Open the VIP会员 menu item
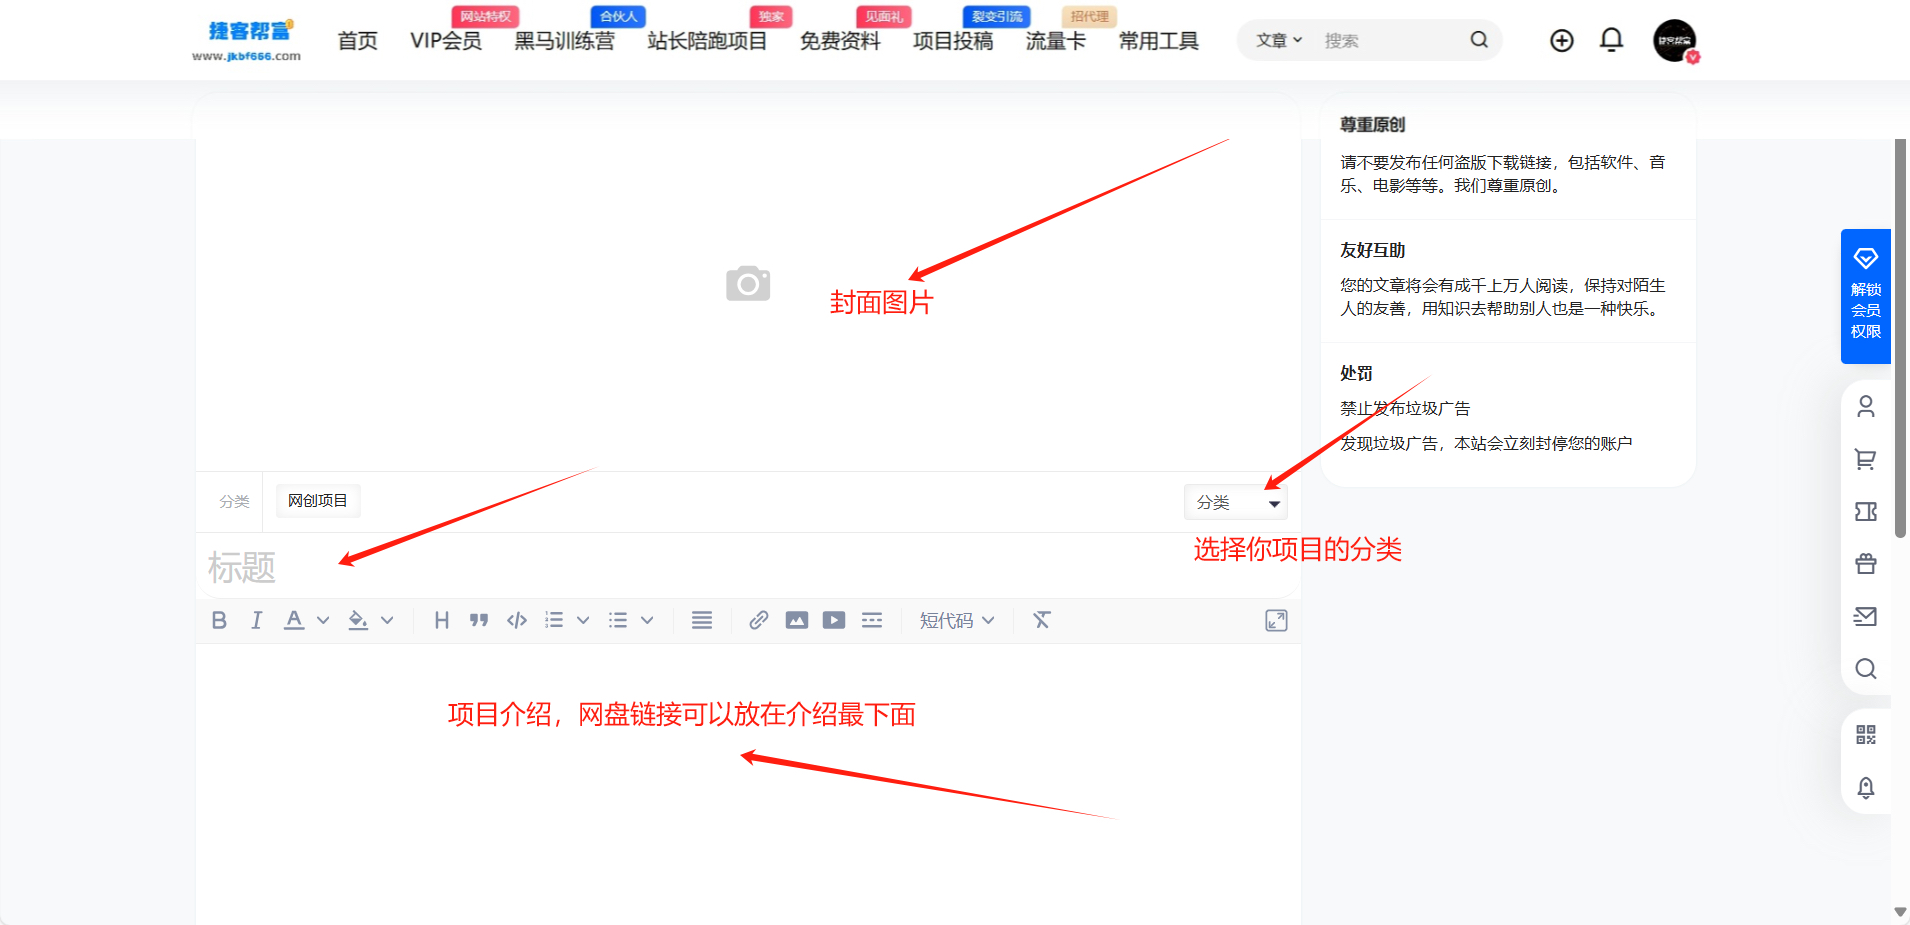This screenshot has height=925, width=1910. [445, 41]
